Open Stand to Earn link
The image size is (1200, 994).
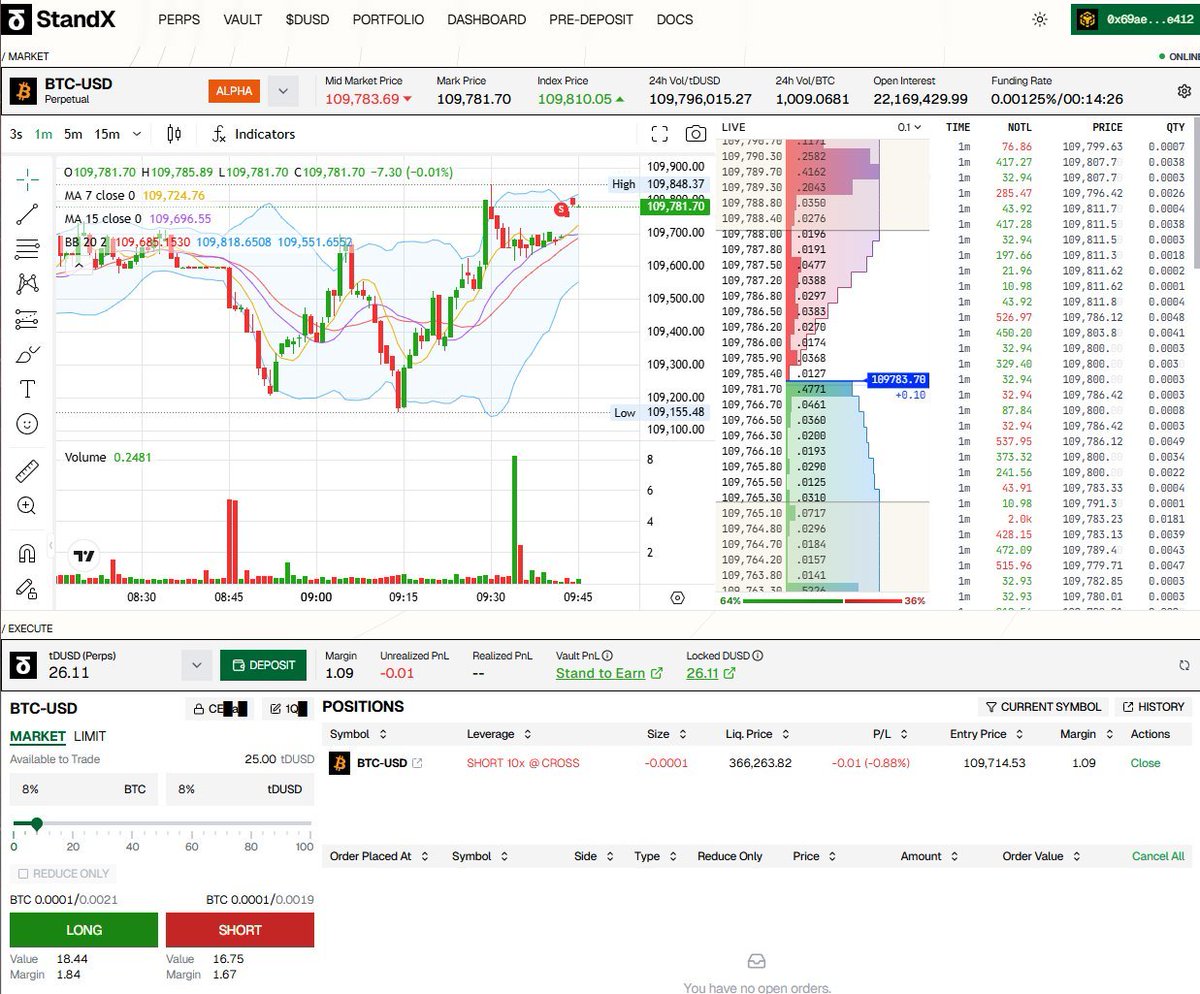click(609, 673)
